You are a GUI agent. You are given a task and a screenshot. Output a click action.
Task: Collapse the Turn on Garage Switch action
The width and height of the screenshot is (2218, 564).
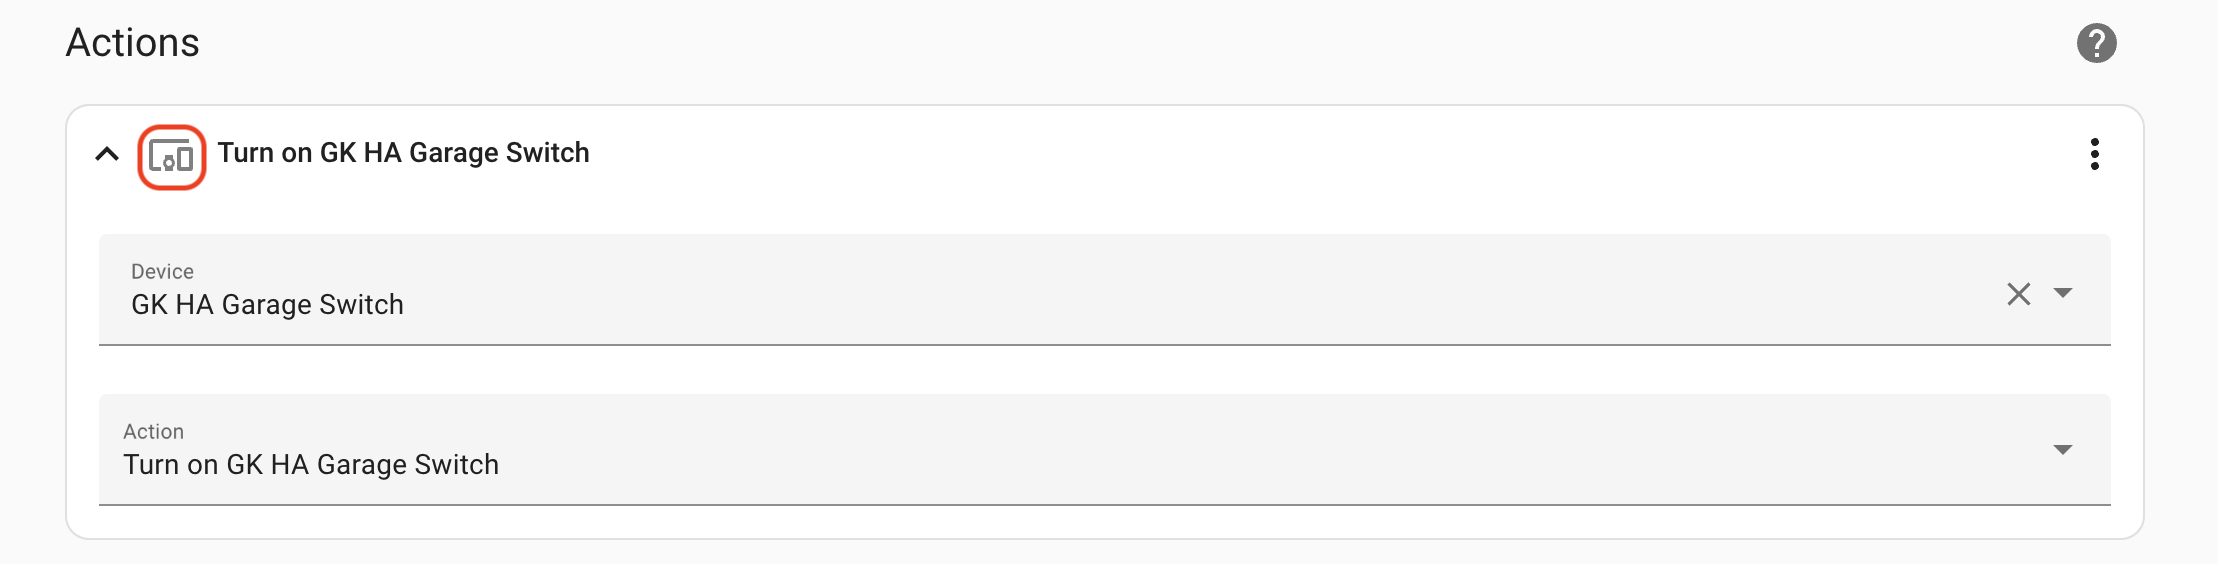tap(107, 154)
